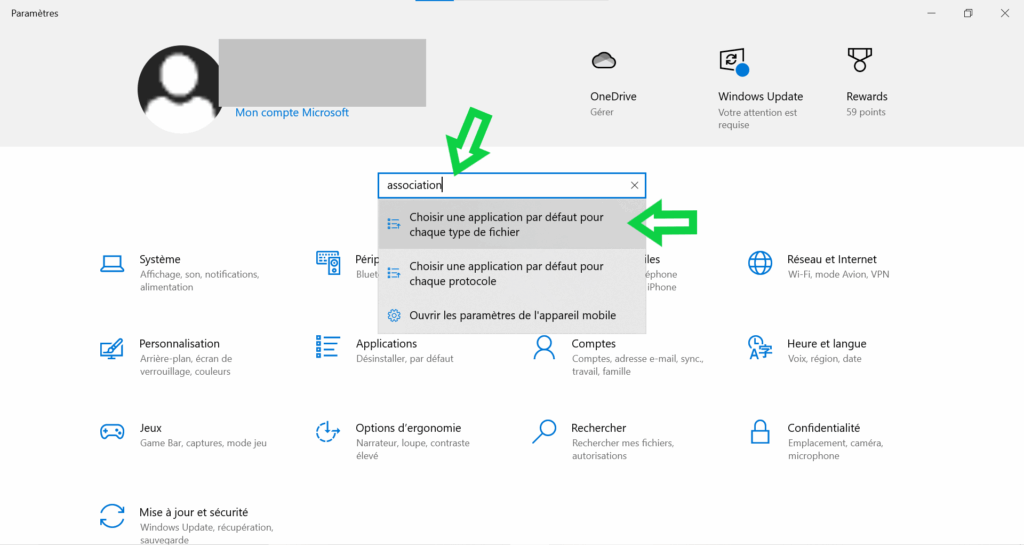1024x545 pixels.
Task: Open Réseau et Internet globe icon
Action: [x=760, y=264]
